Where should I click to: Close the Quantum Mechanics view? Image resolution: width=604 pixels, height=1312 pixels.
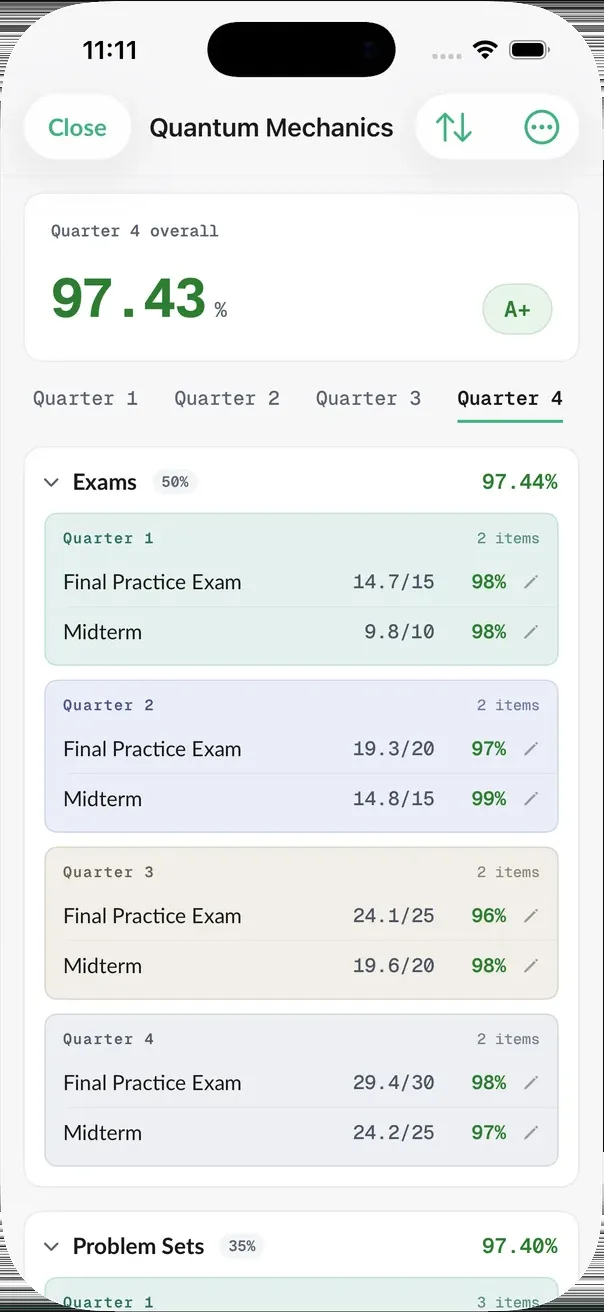[77, 128]
